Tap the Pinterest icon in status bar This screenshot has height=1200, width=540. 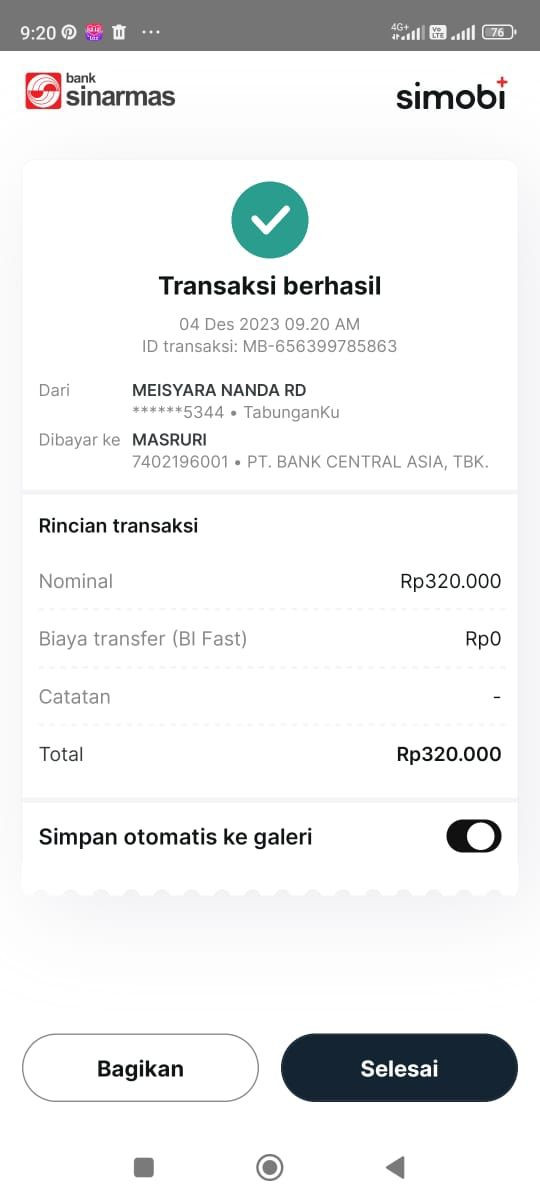pyautogui.click(x=69, y=32)
